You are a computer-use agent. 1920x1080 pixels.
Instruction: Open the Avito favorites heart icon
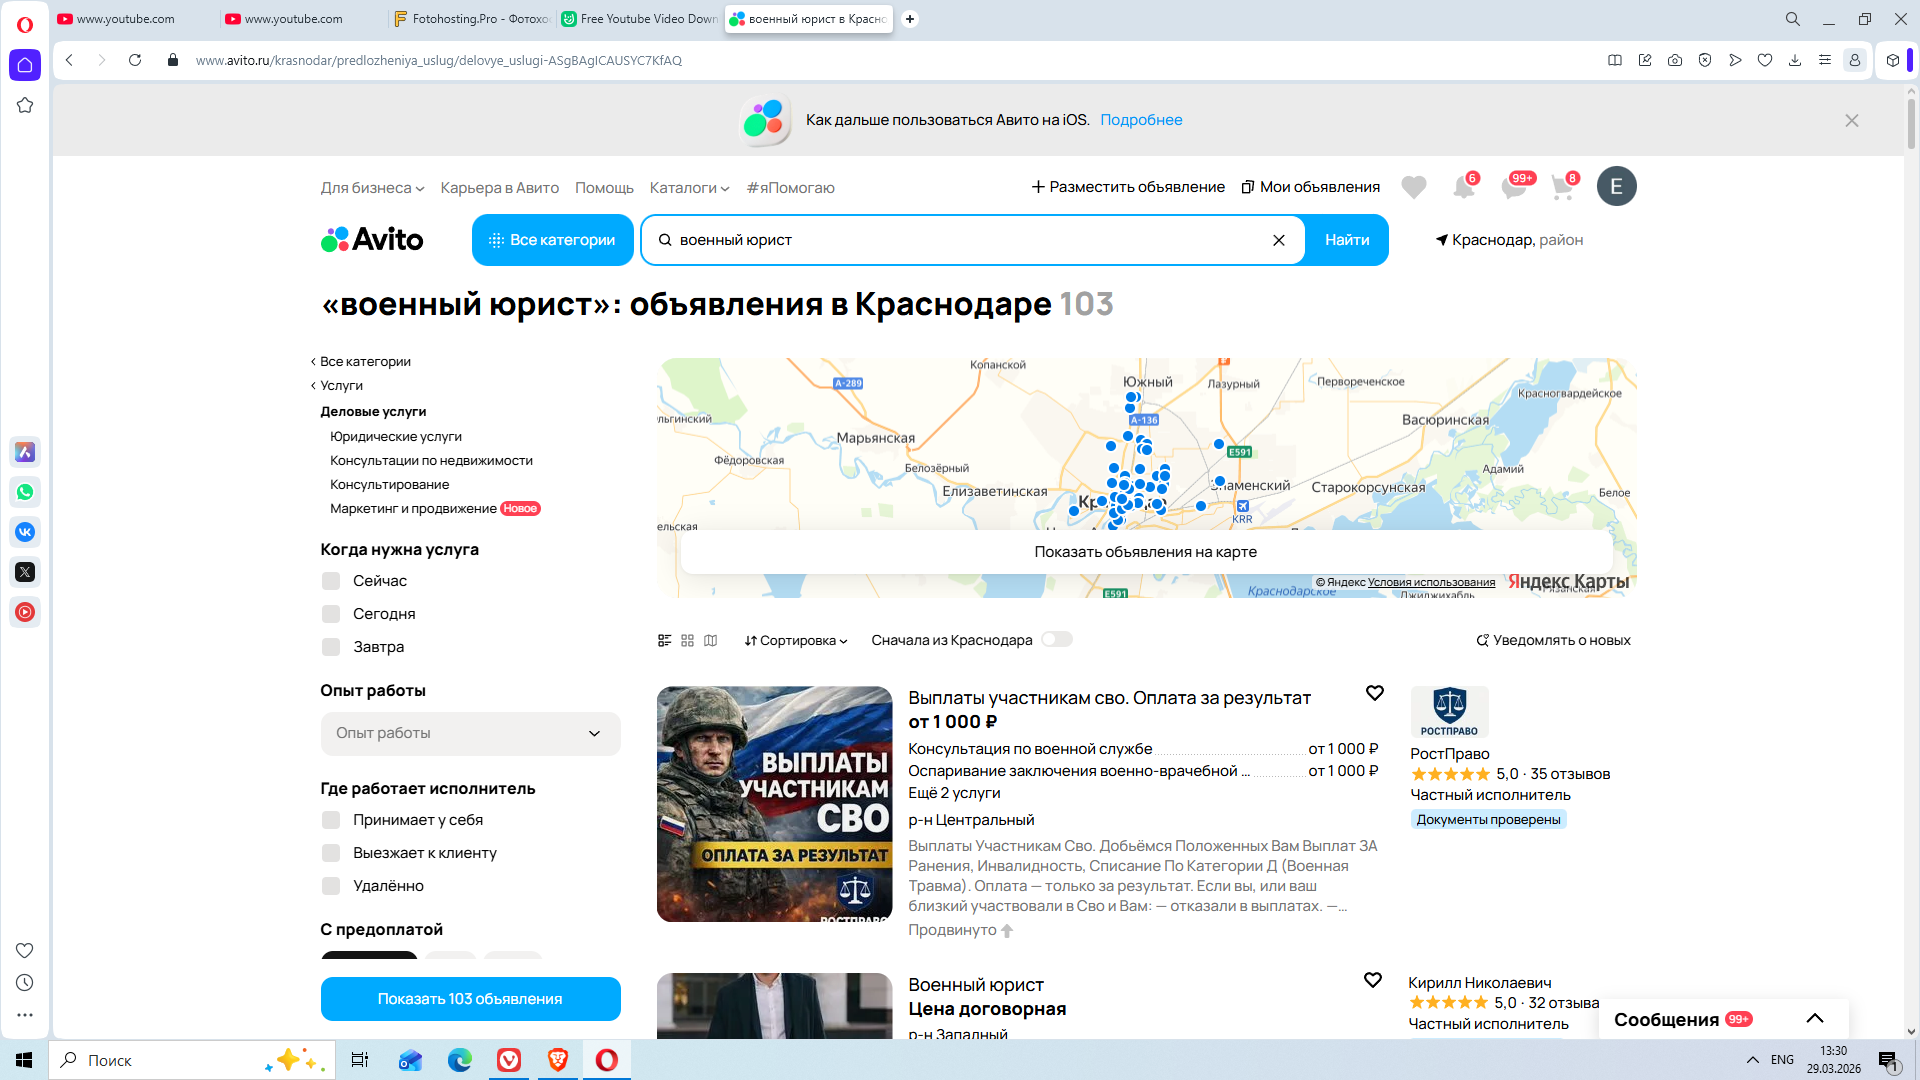1413,187
